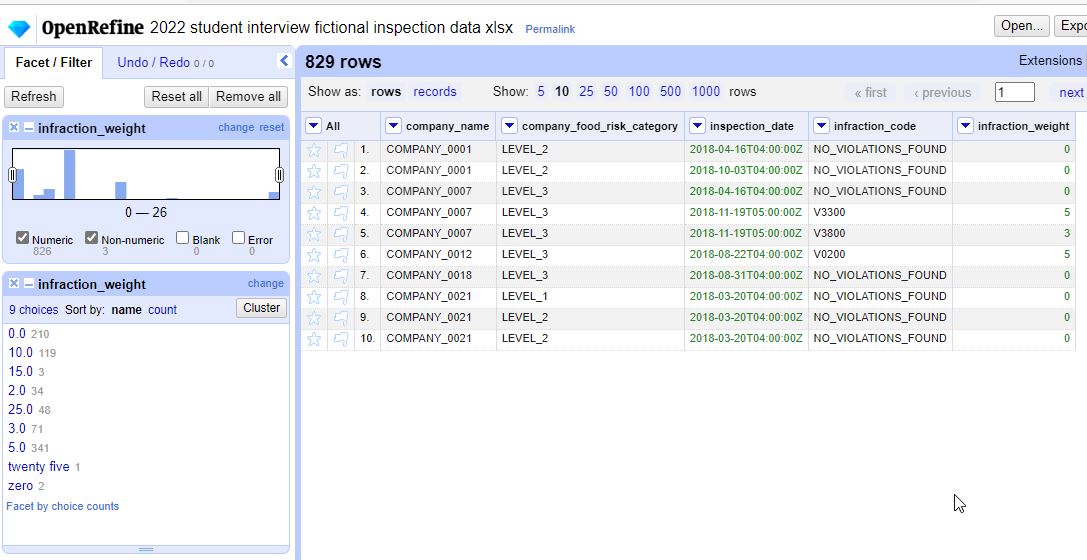Click the facet panel bottom grip
Viewport: 1087px width, 560px height.
[x=146, y=550]
